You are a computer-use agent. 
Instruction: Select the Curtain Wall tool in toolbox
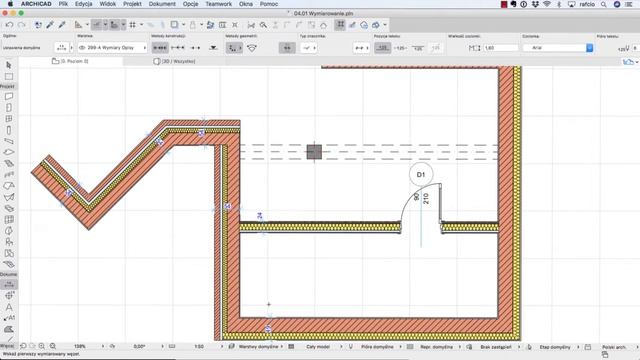pos(9,220)
